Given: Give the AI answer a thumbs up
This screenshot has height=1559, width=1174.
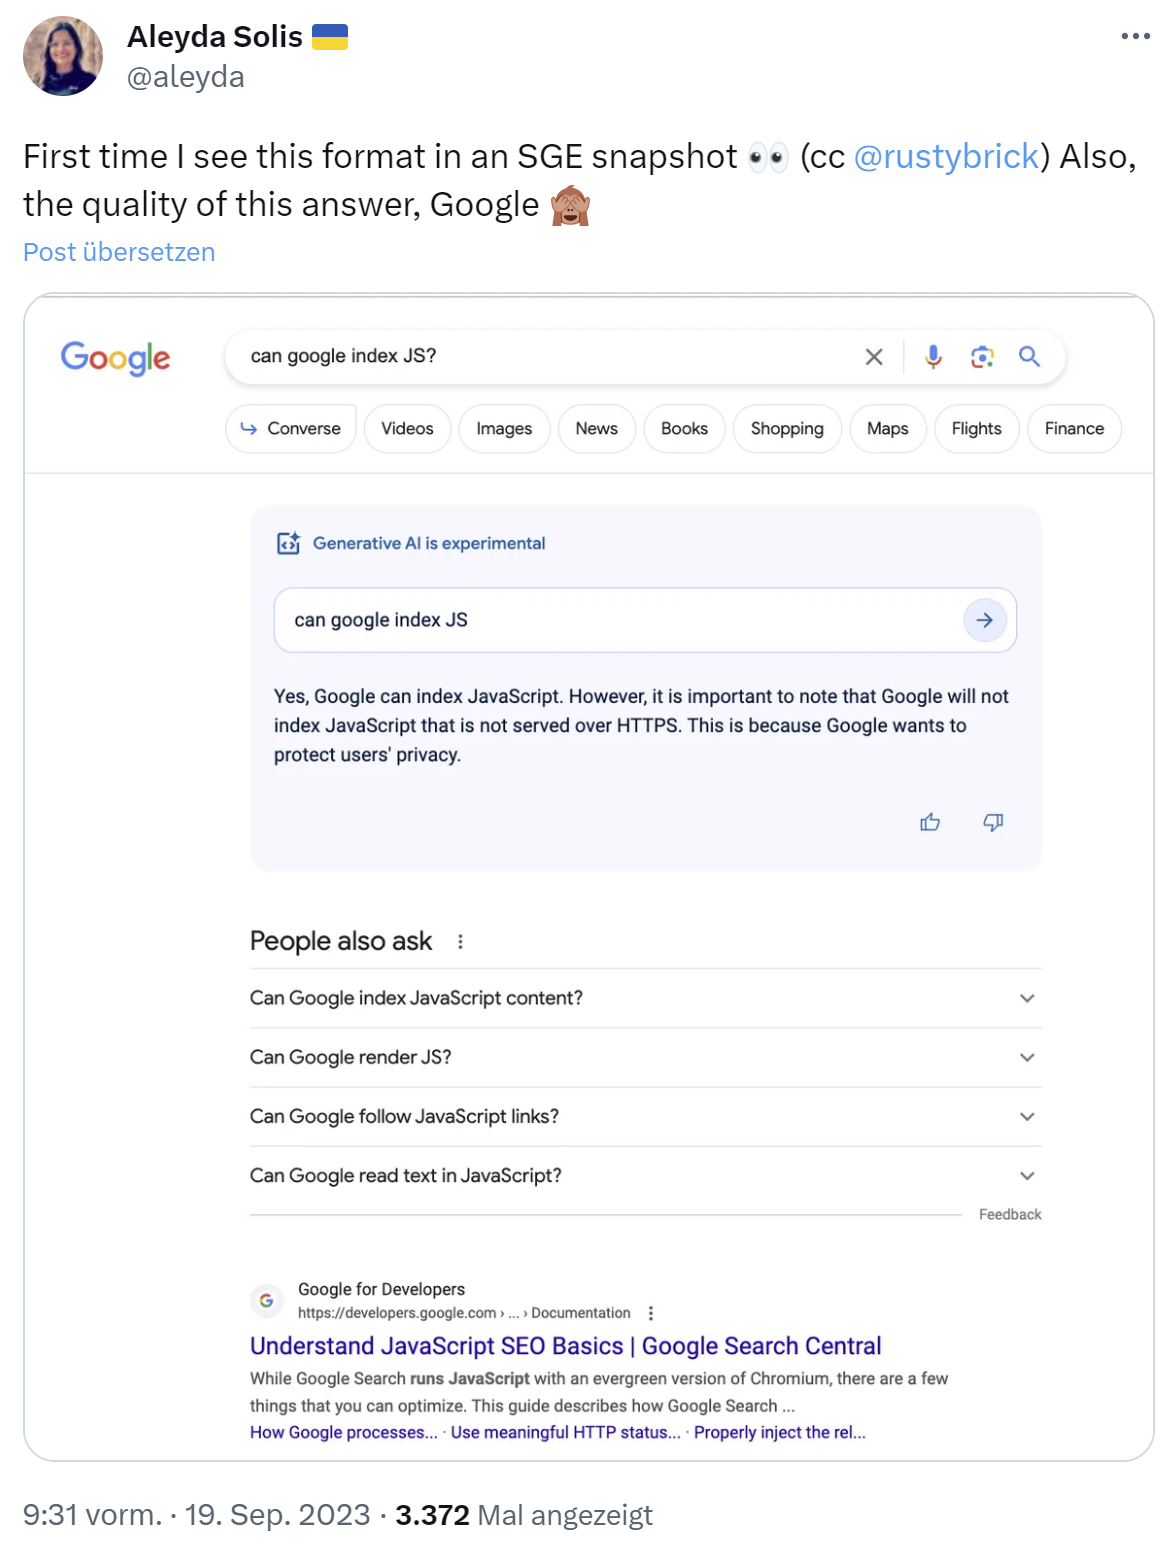Looking at the screenshot, I should [929, 822].
